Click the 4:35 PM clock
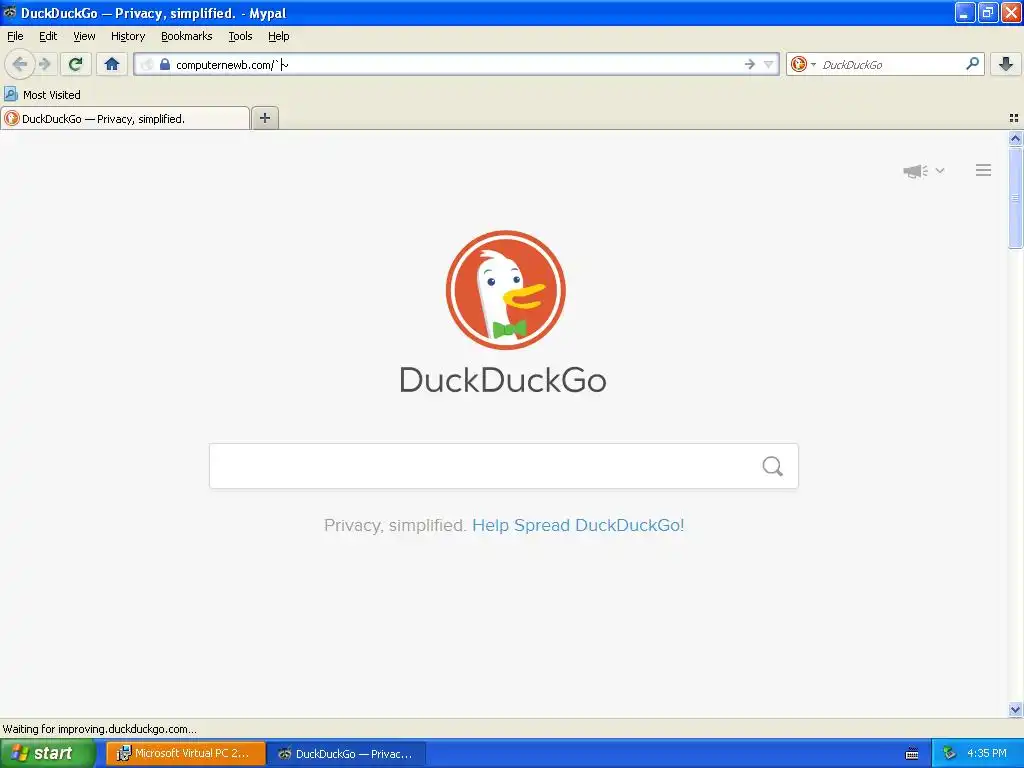 point(987,753)
